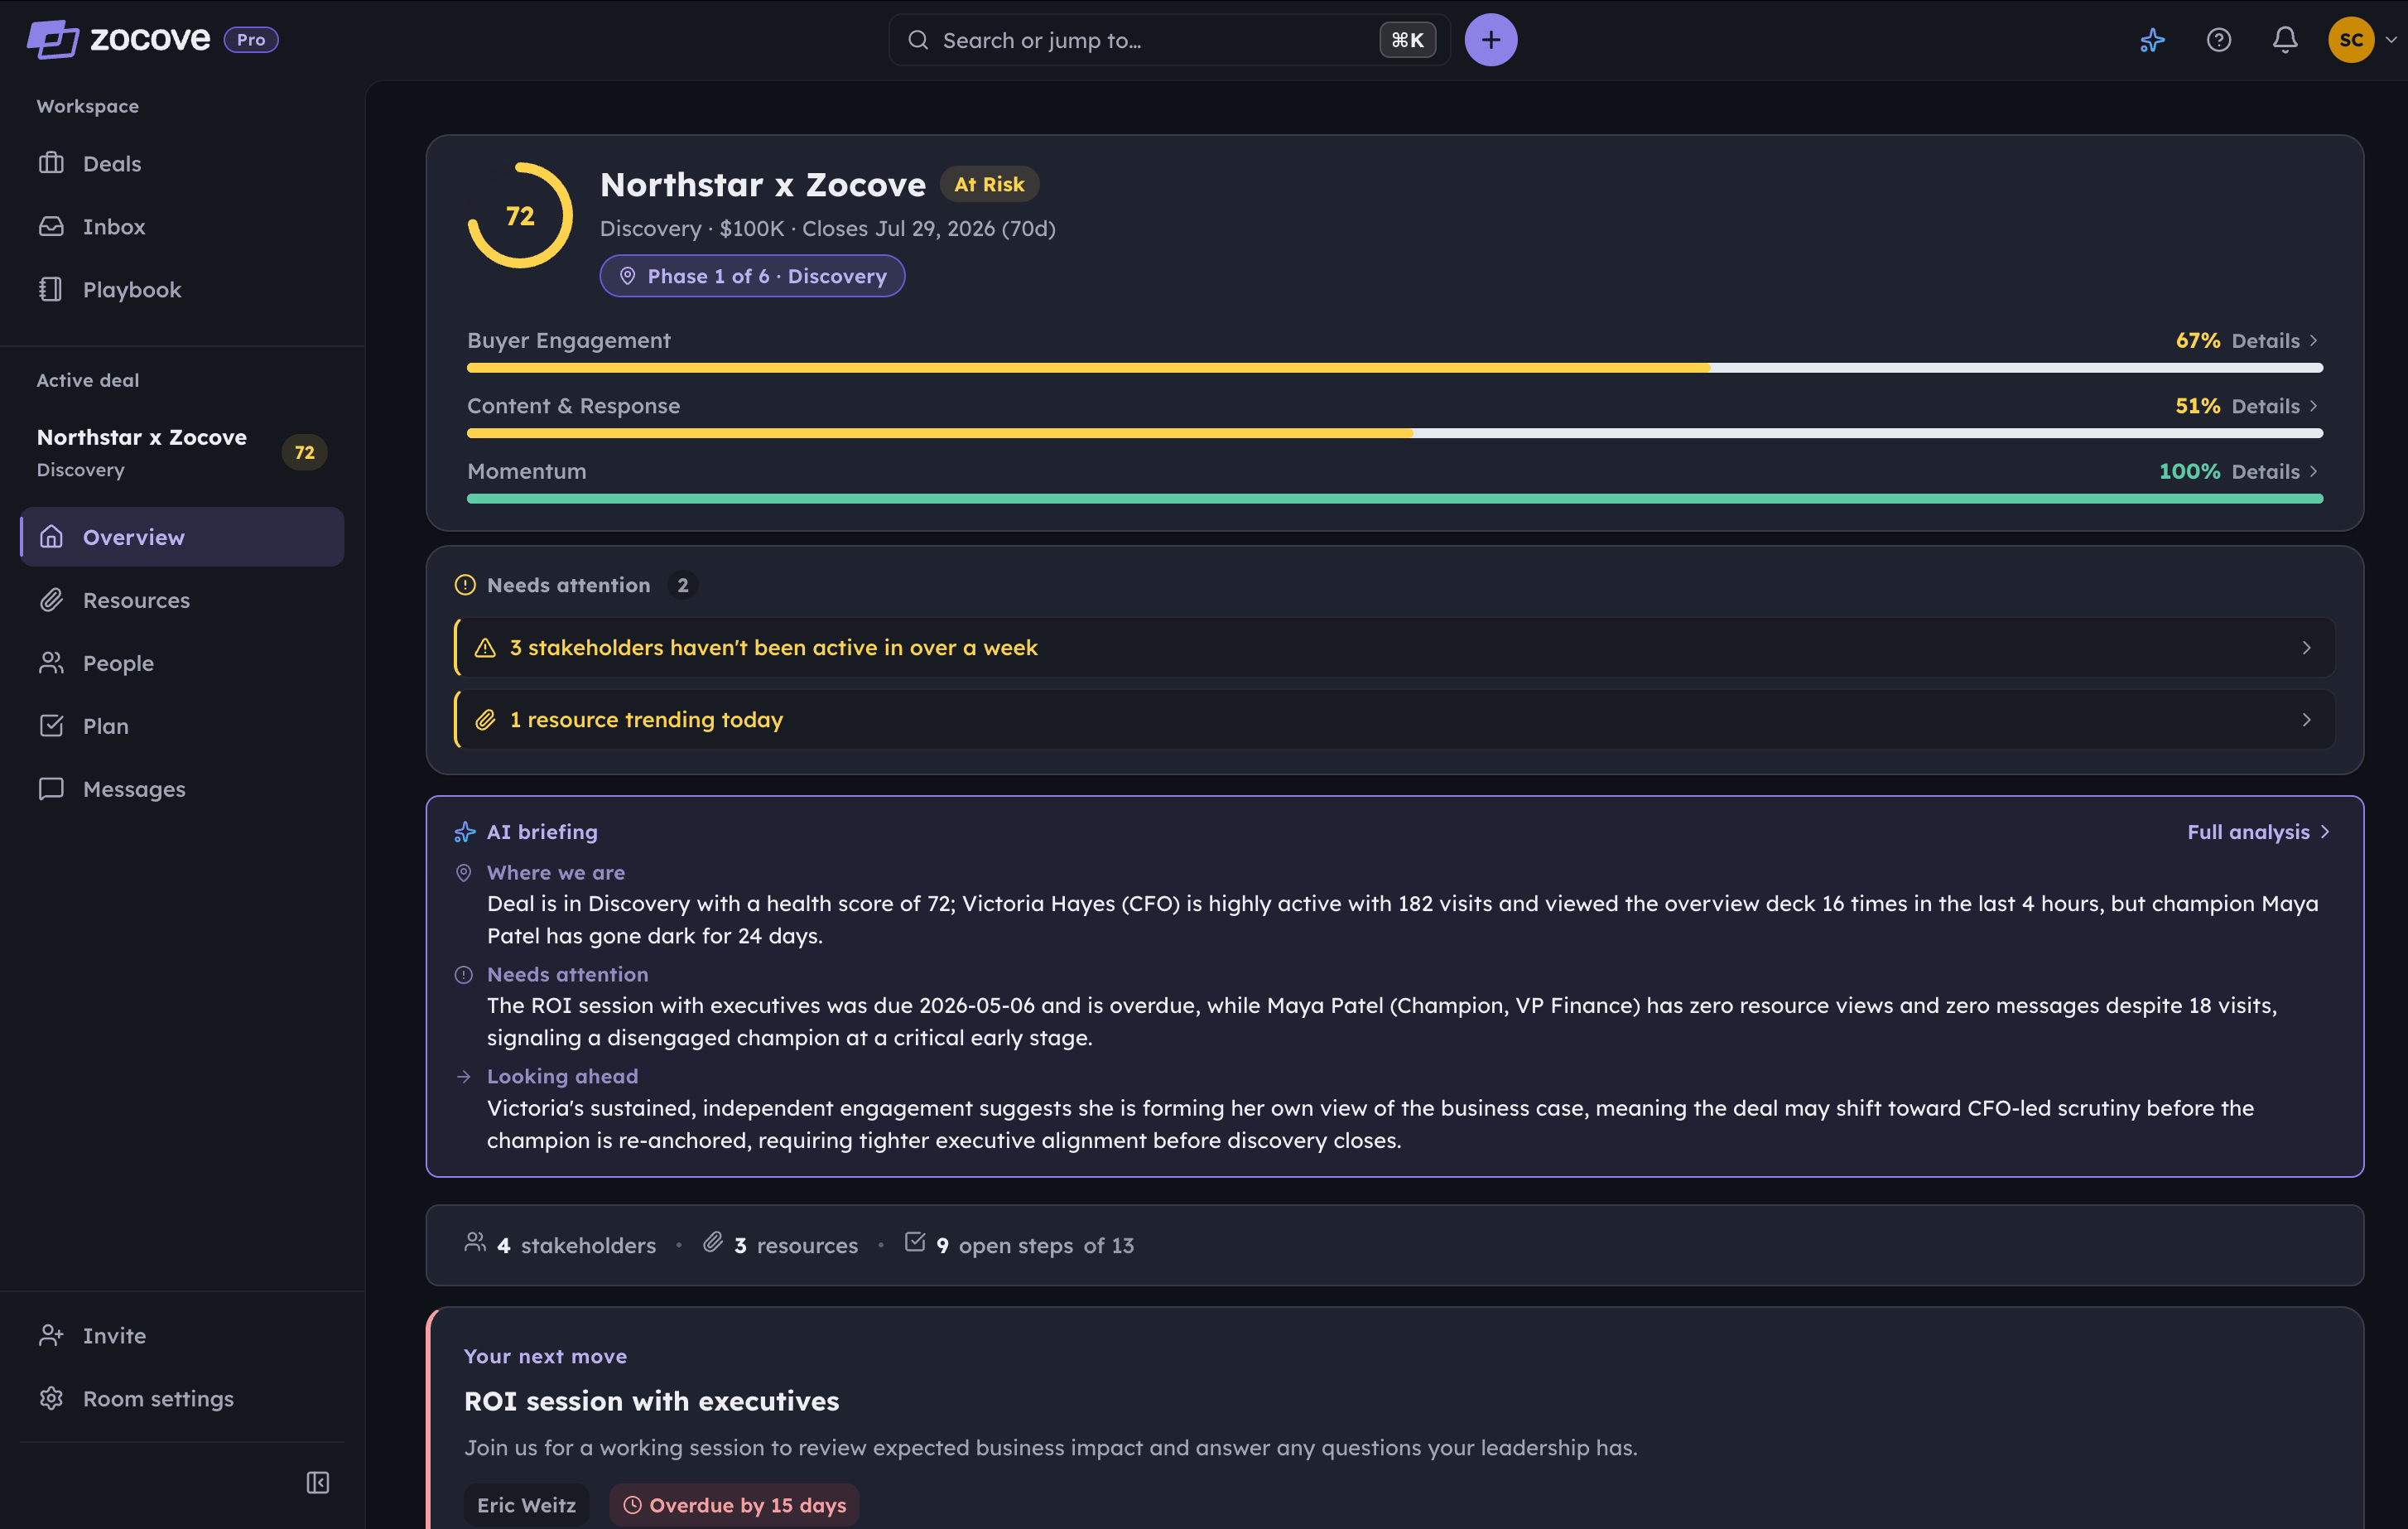Click the 3 resources count text
The width and height of the screenshot is (2408, 1529).
[x=796, y=1245]
